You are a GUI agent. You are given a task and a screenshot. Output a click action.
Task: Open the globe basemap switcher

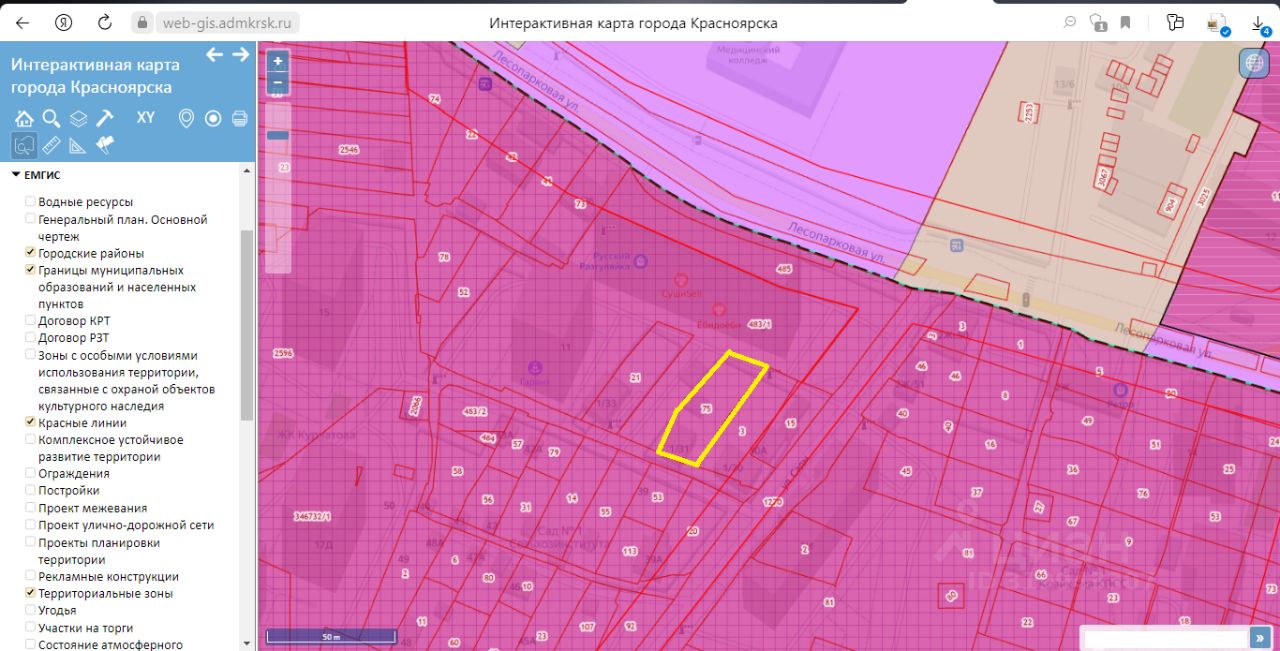(x=1253, y=63)
